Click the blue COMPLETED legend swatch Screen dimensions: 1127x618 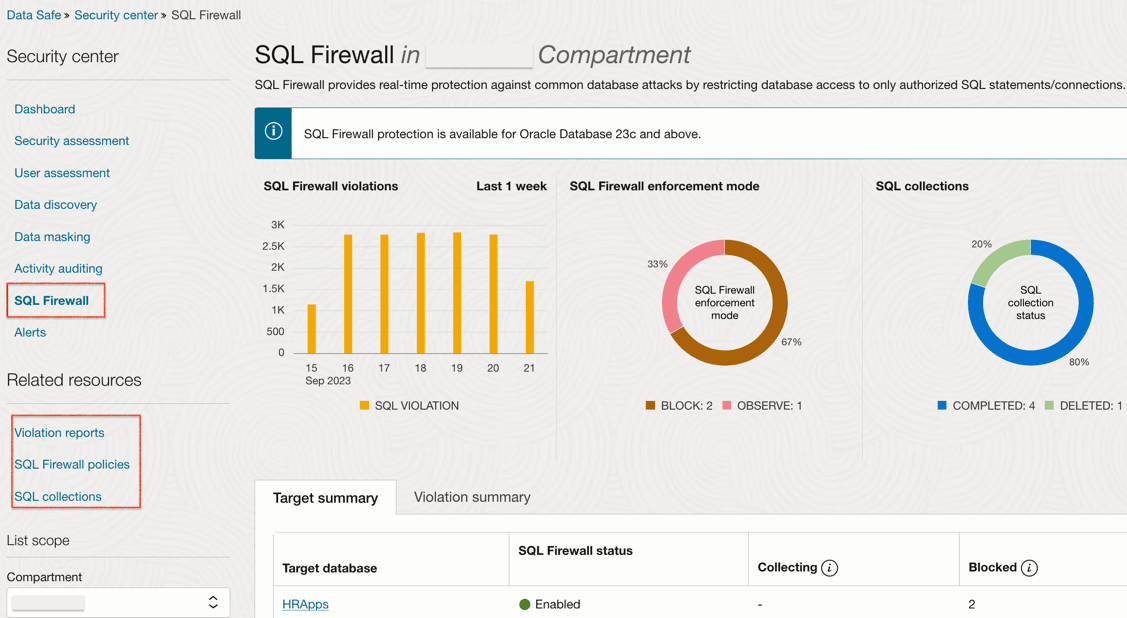coord(942,406)
